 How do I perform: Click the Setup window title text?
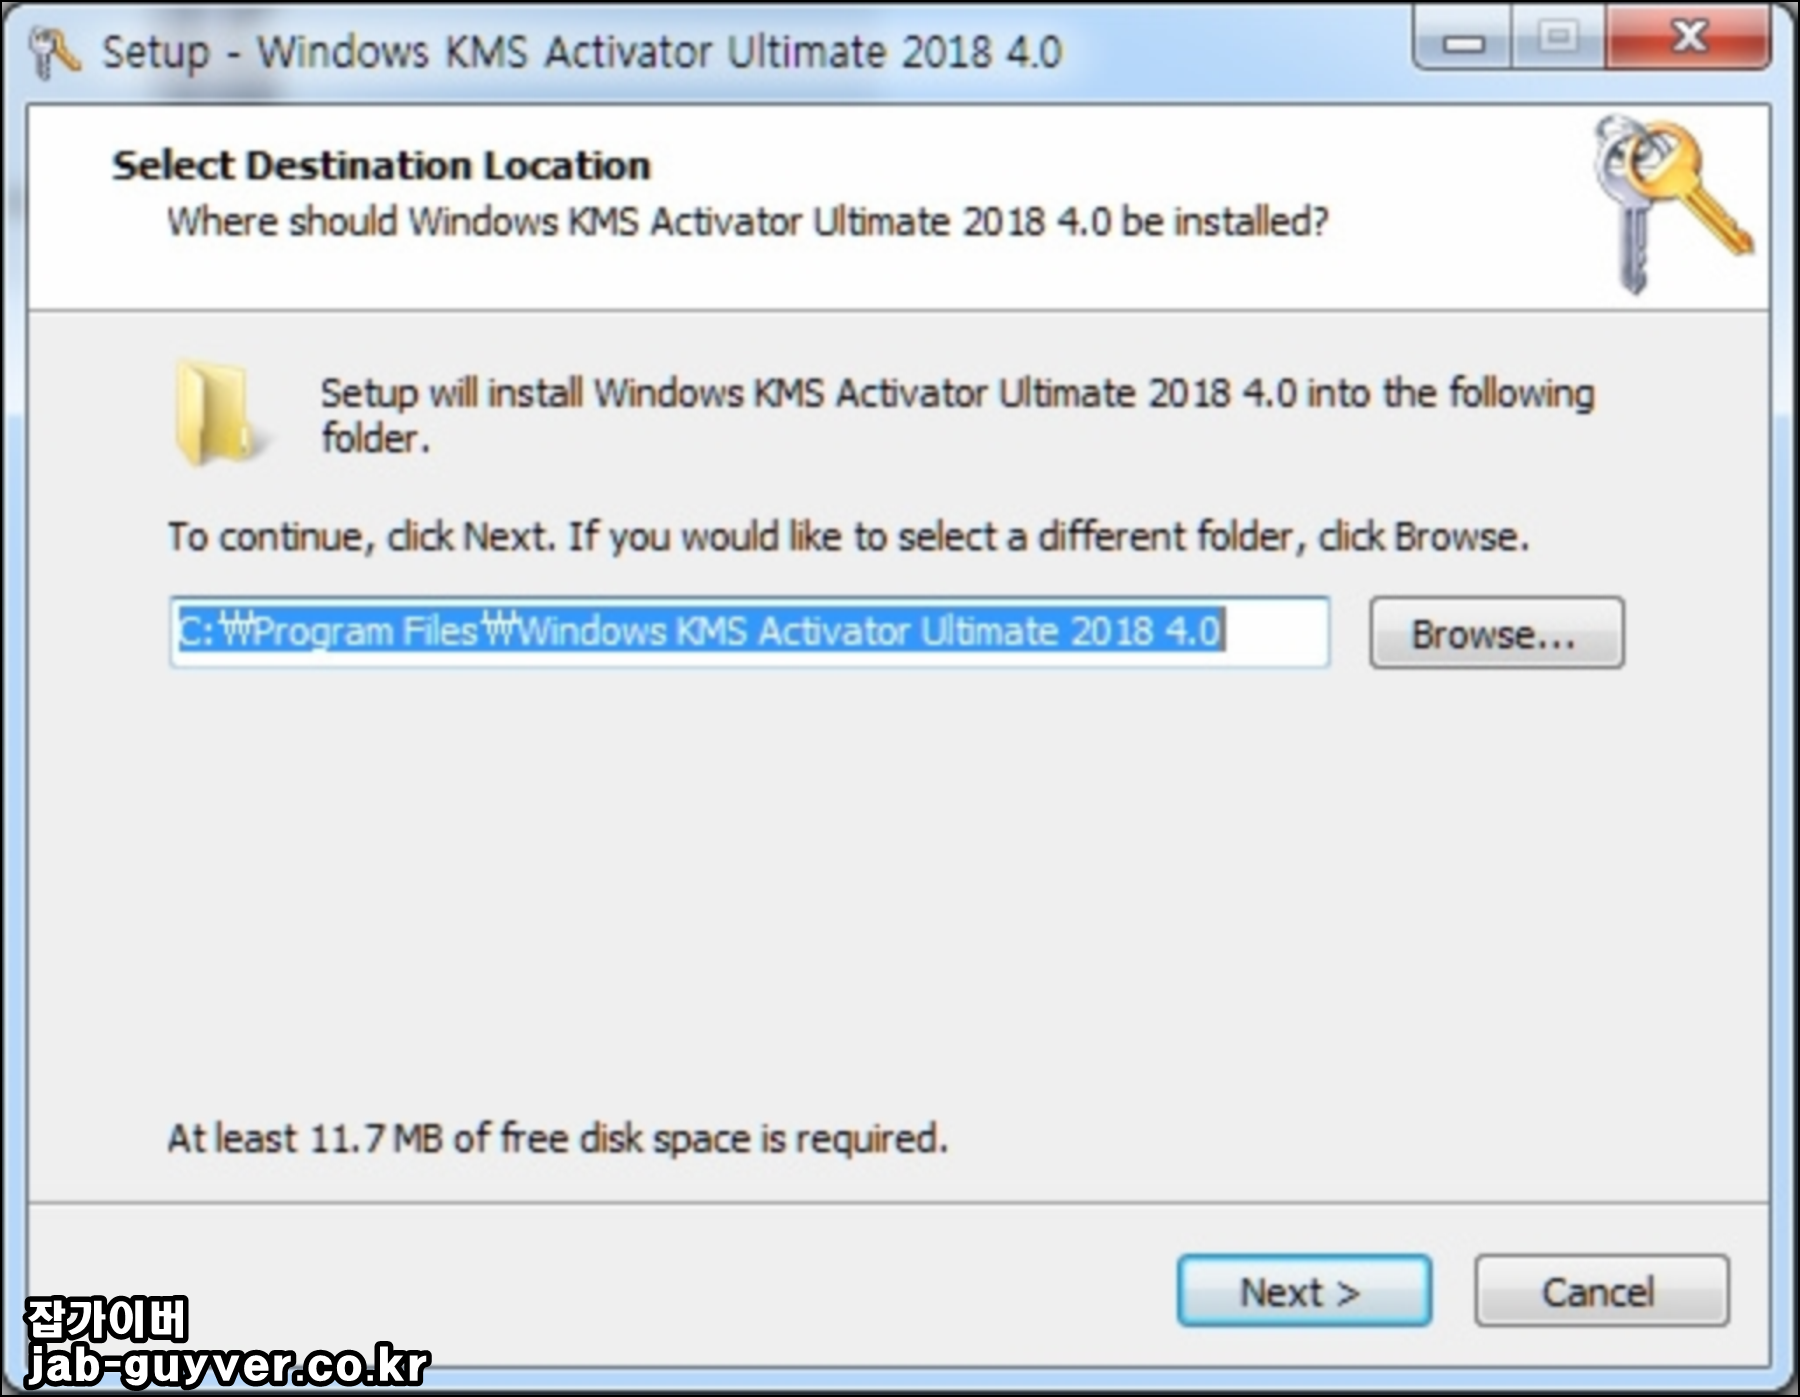[582, 52]
